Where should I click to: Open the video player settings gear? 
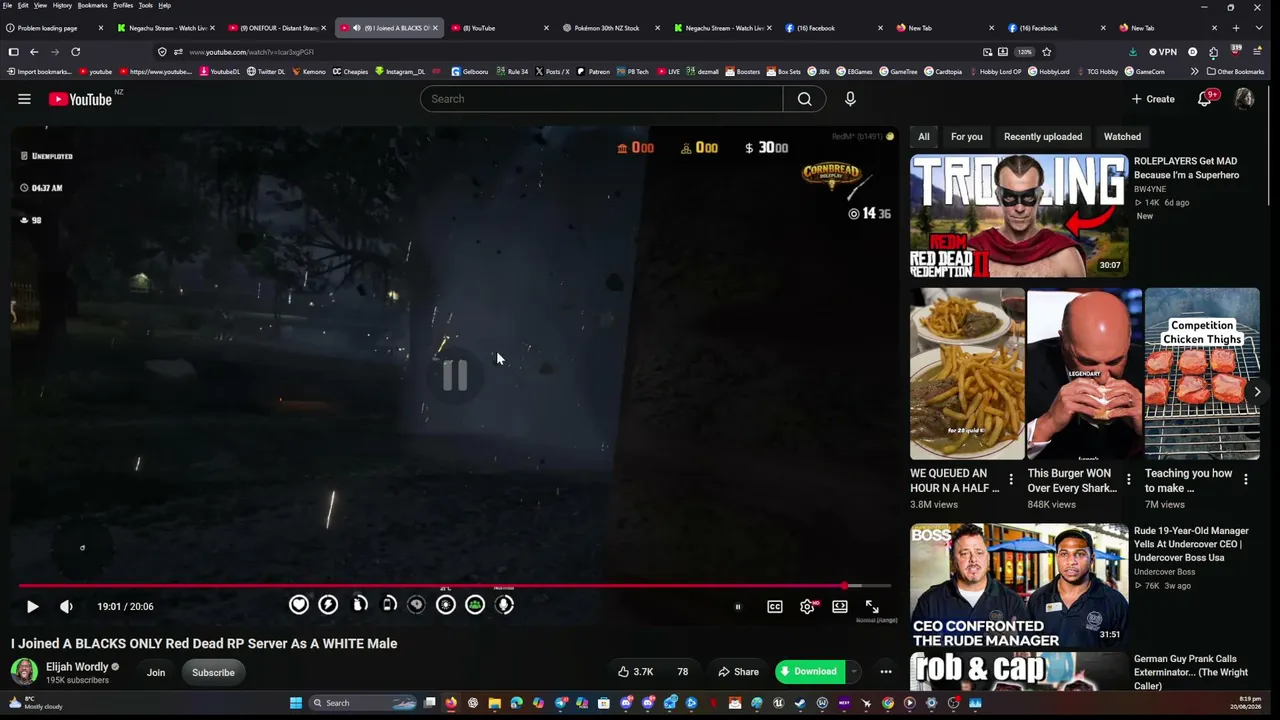point(807,606)
